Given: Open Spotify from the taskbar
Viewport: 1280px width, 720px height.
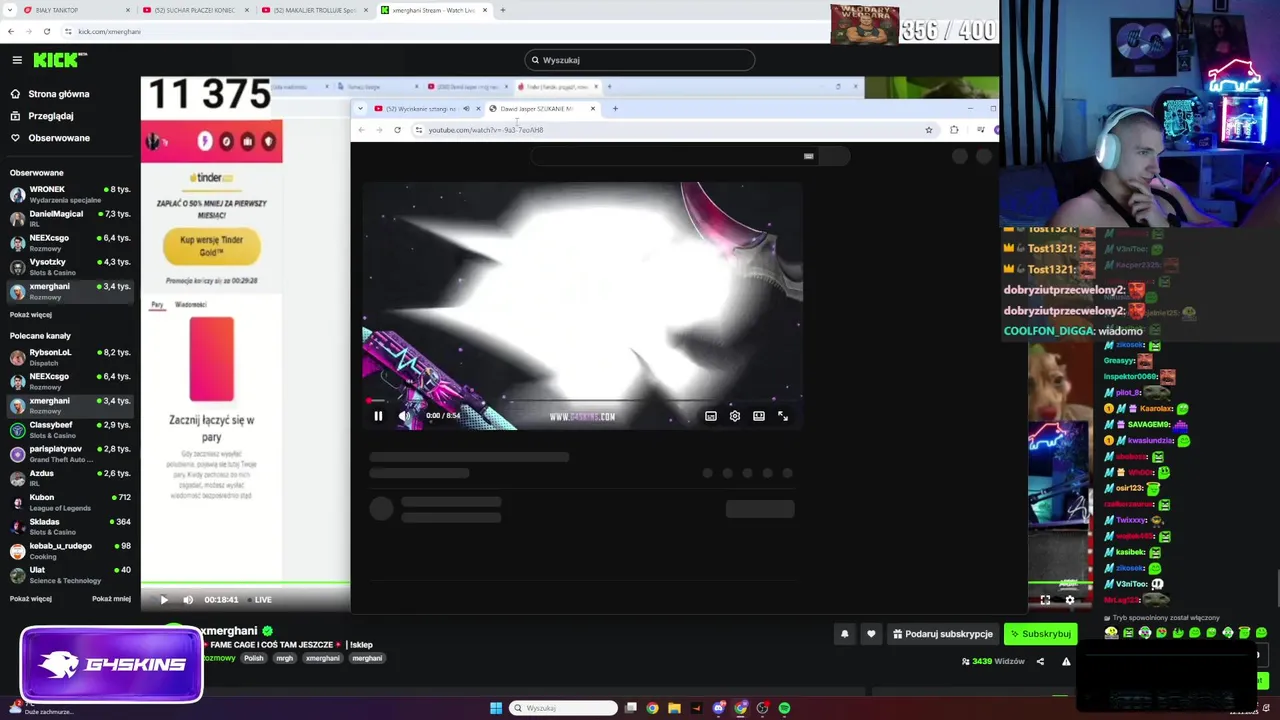Looking at the screenshot, I should 784,708.
